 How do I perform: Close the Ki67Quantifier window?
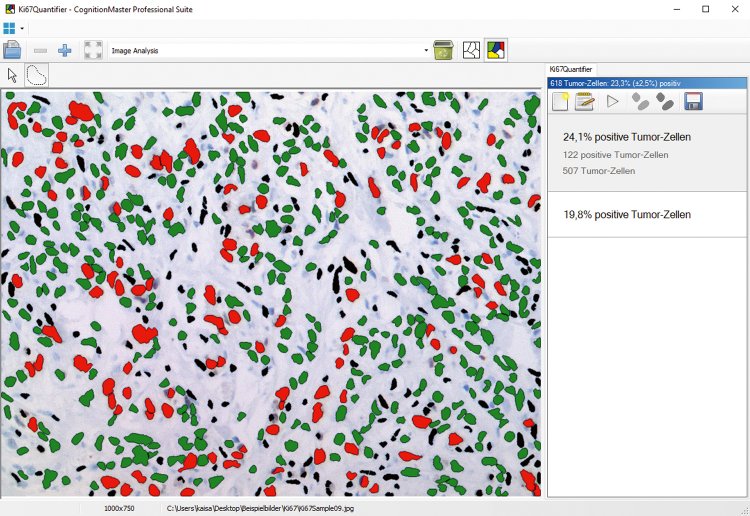(x=735, y=9)
